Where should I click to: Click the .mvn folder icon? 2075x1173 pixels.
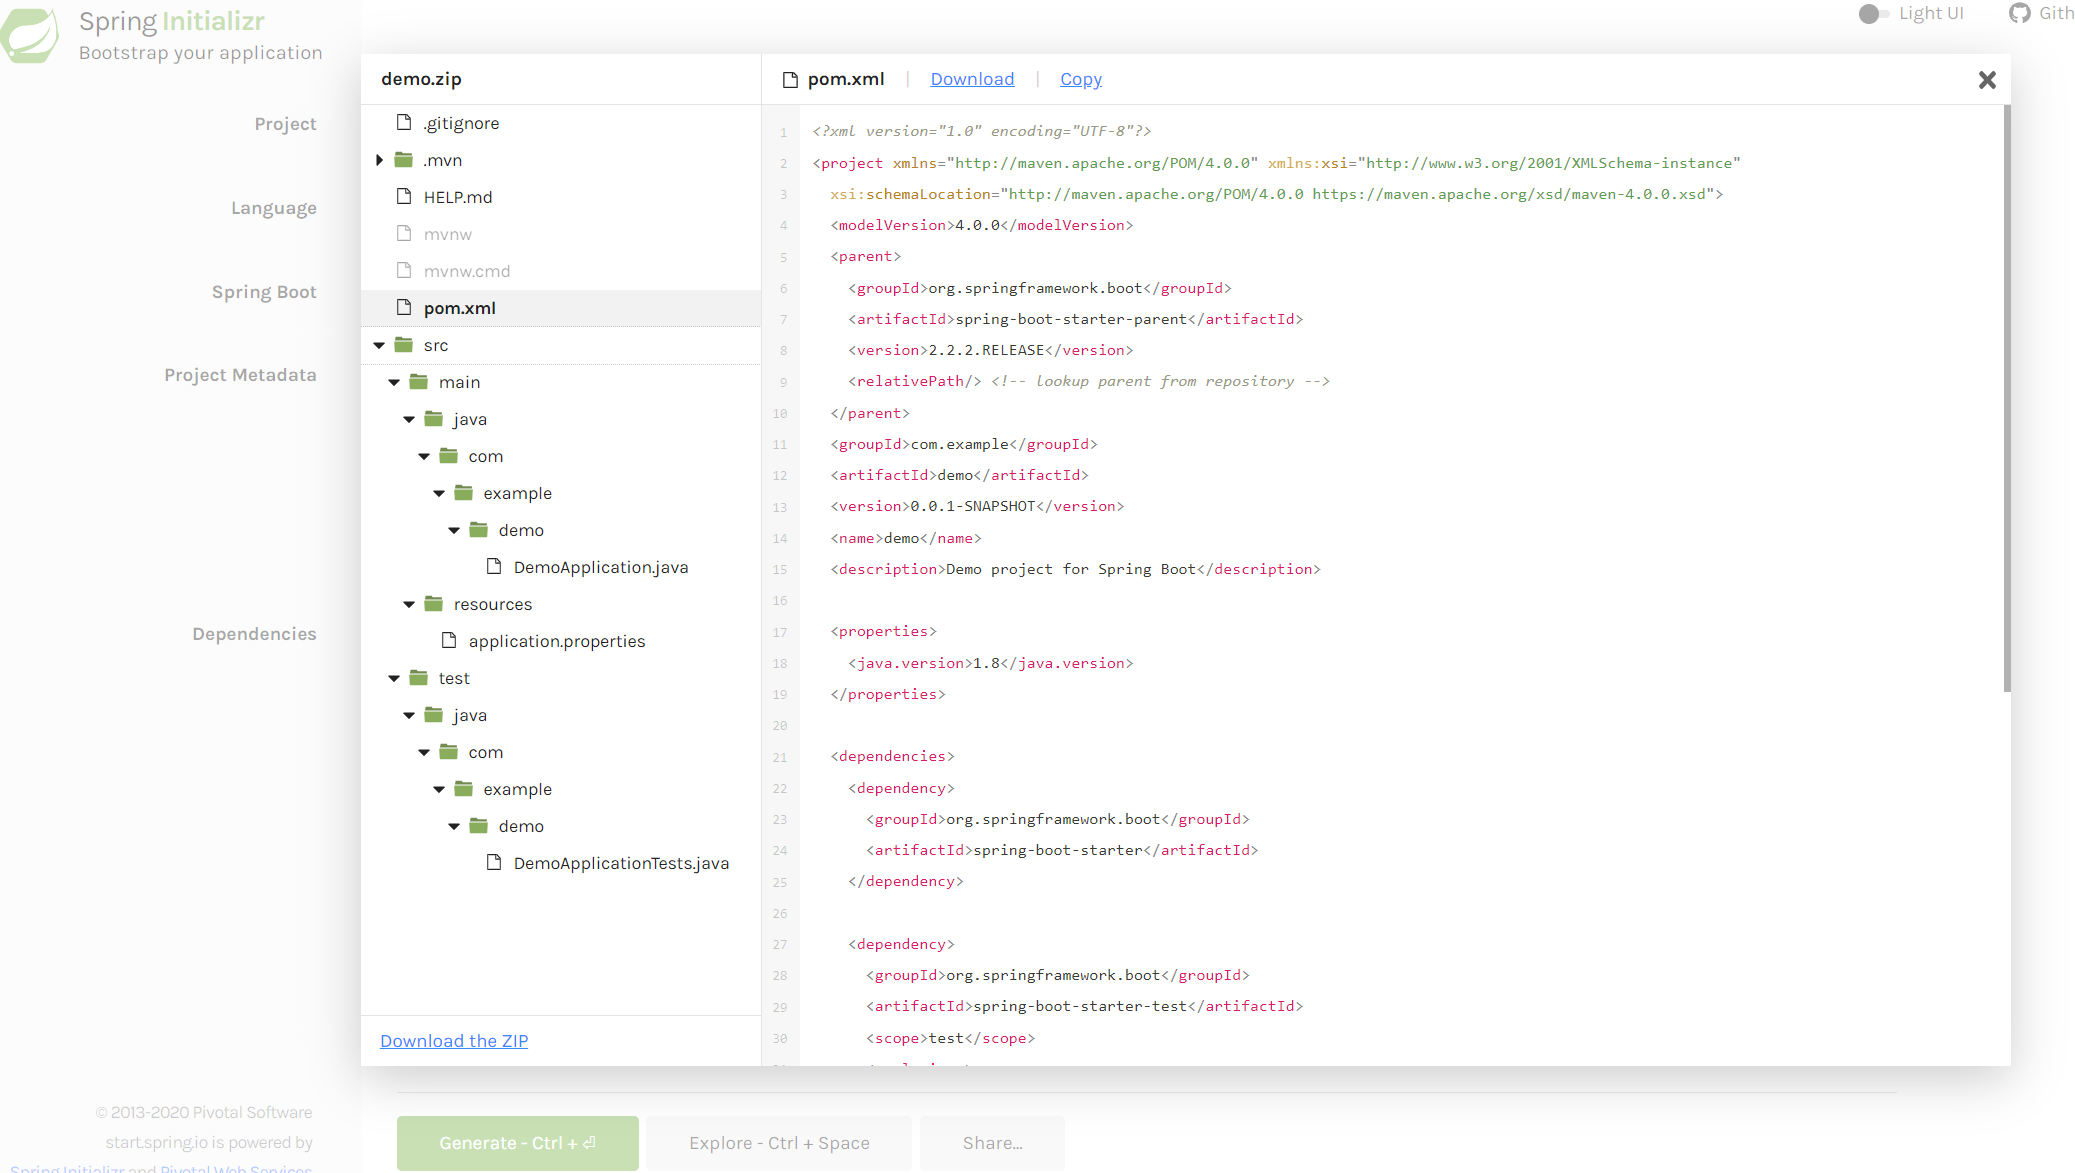pyautogui.click(x=404, y=159)
